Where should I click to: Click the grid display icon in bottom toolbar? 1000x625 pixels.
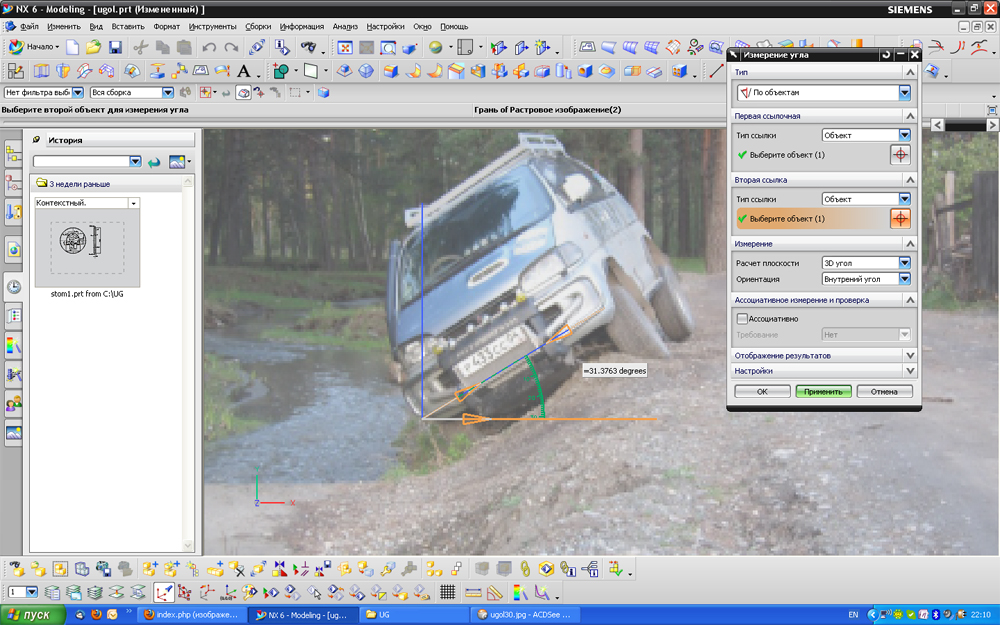448,592
